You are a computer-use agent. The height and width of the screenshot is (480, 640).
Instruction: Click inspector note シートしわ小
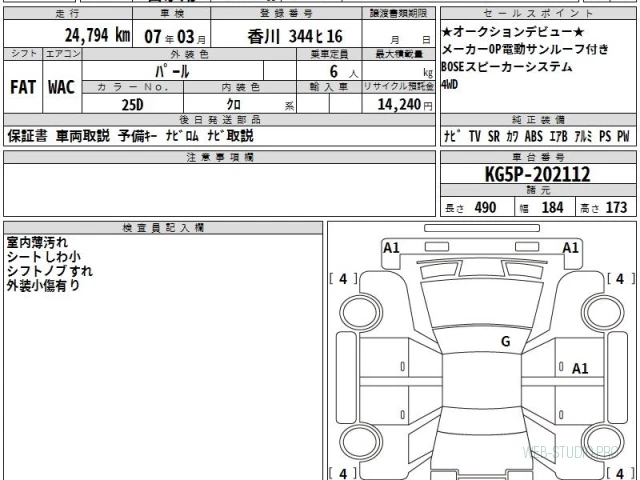tap(43, 257)
